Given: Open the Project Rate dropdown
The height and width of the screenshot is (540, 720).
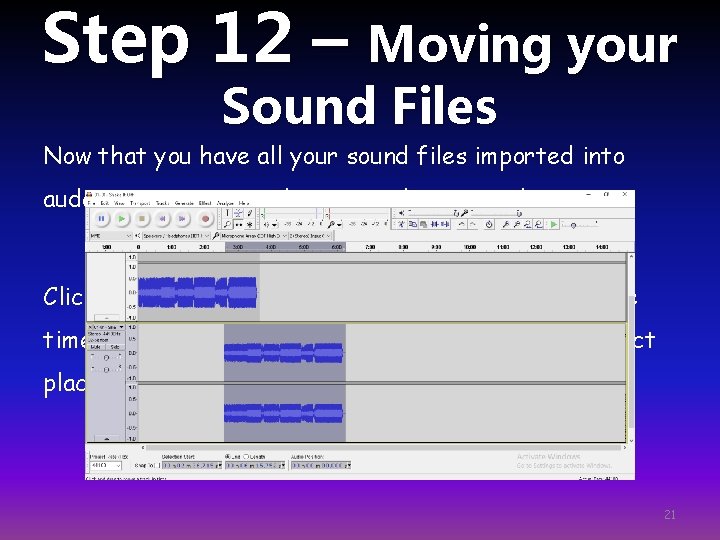Looking at the screenshot, I should click(106, 466).
